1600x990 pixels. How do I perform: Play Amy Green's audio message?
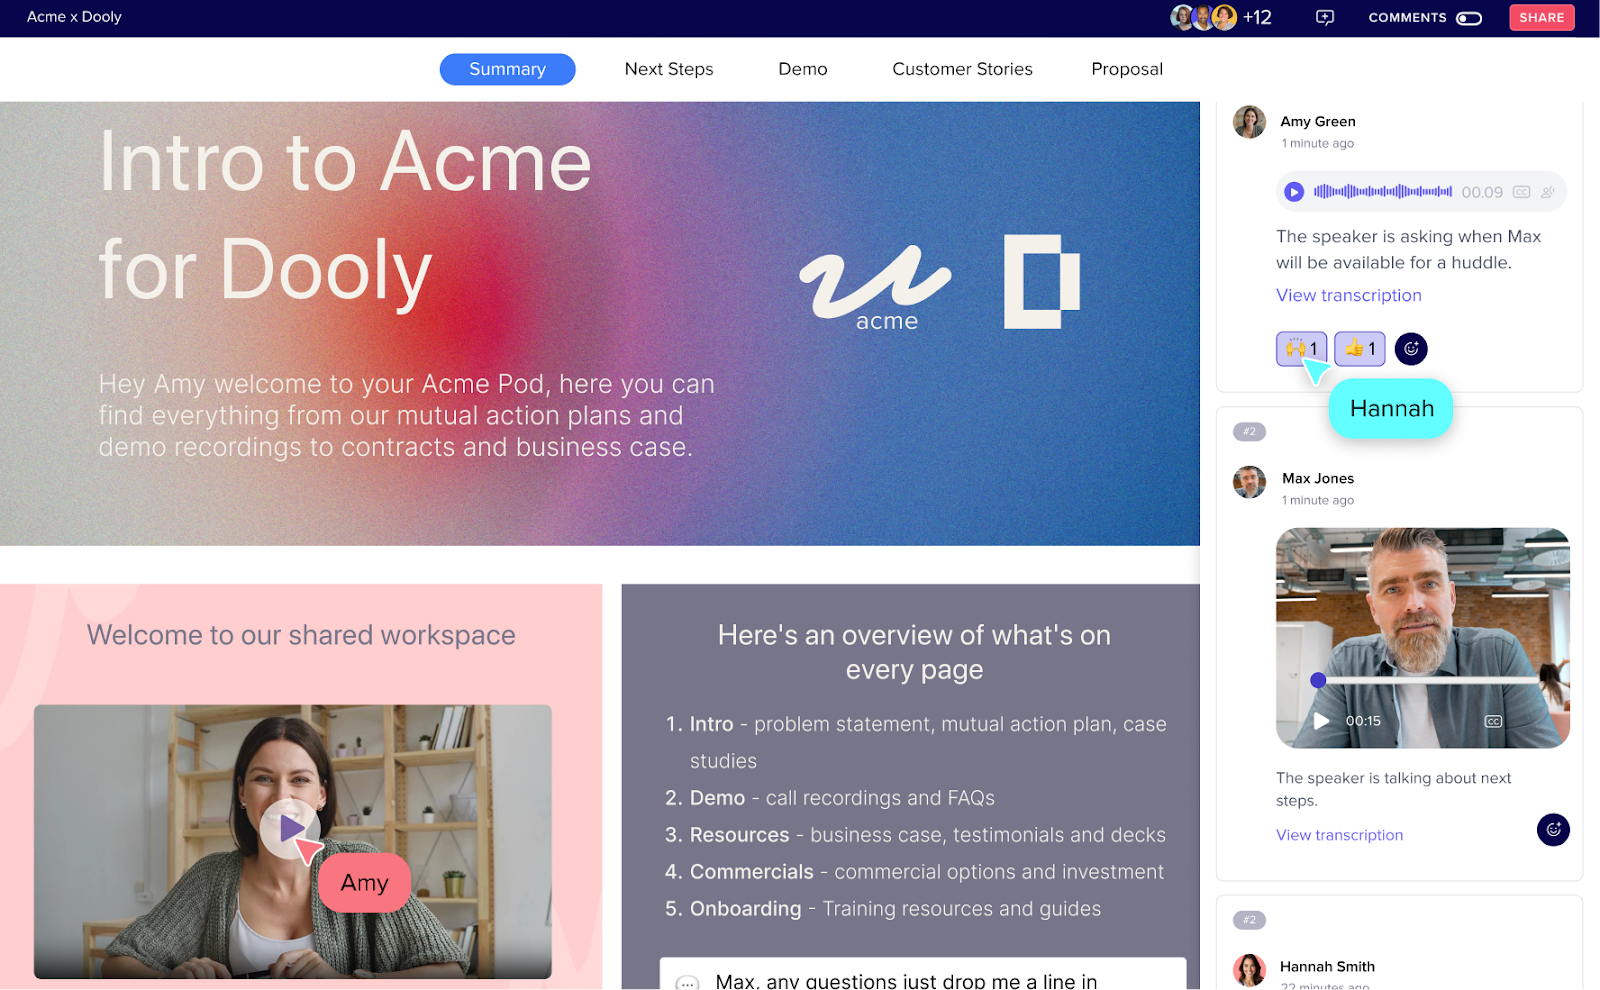[x=1294, y=192]
